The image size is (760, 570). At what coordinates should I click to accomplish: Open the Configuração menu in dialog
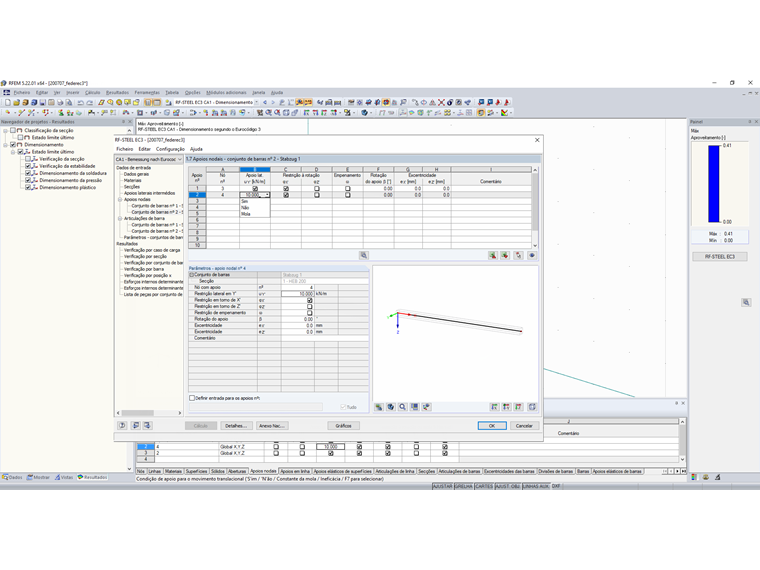[x=170, y=149]
